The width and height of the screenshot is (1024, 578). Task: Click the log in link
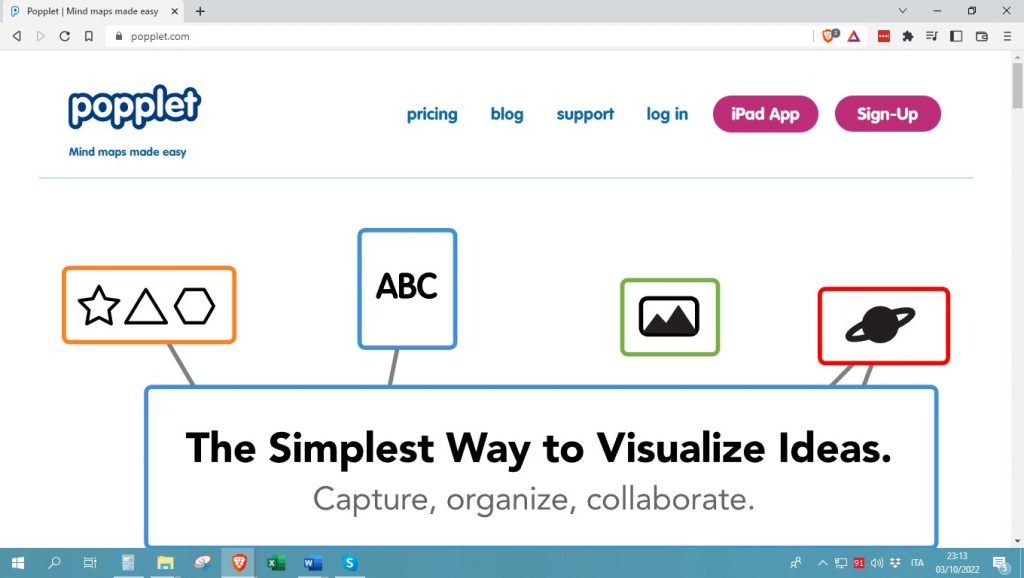tap(667, 114)
